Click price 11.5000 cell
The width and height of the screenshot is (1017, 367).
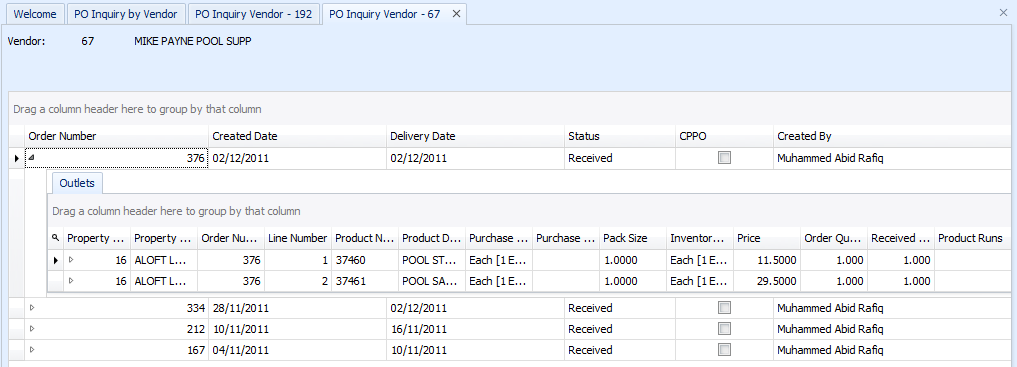point(767,260)
